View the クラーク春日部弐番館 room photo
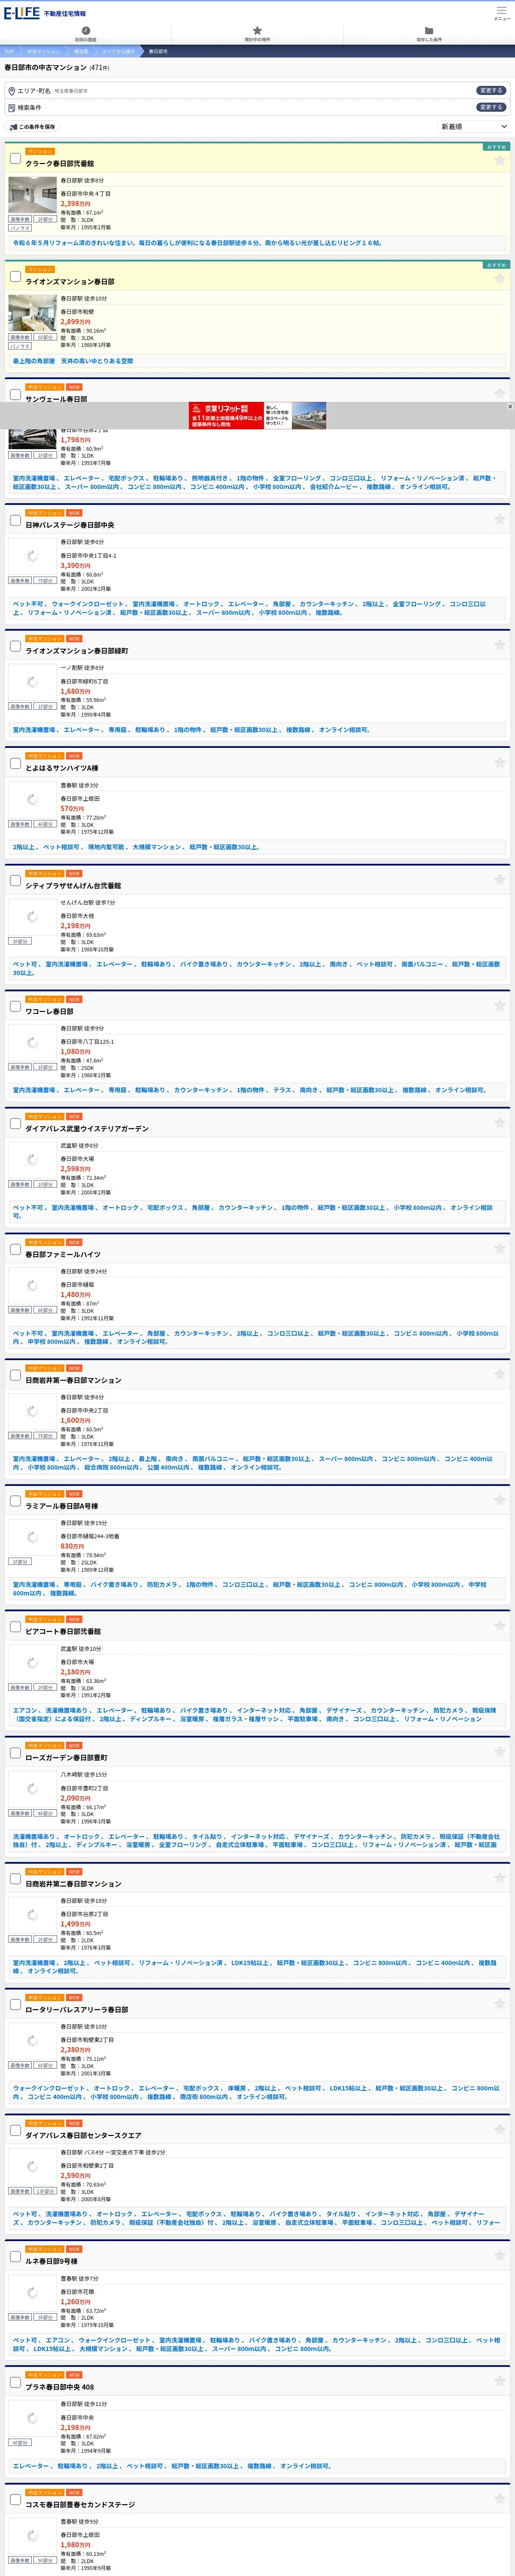 [x=32, y=195]
